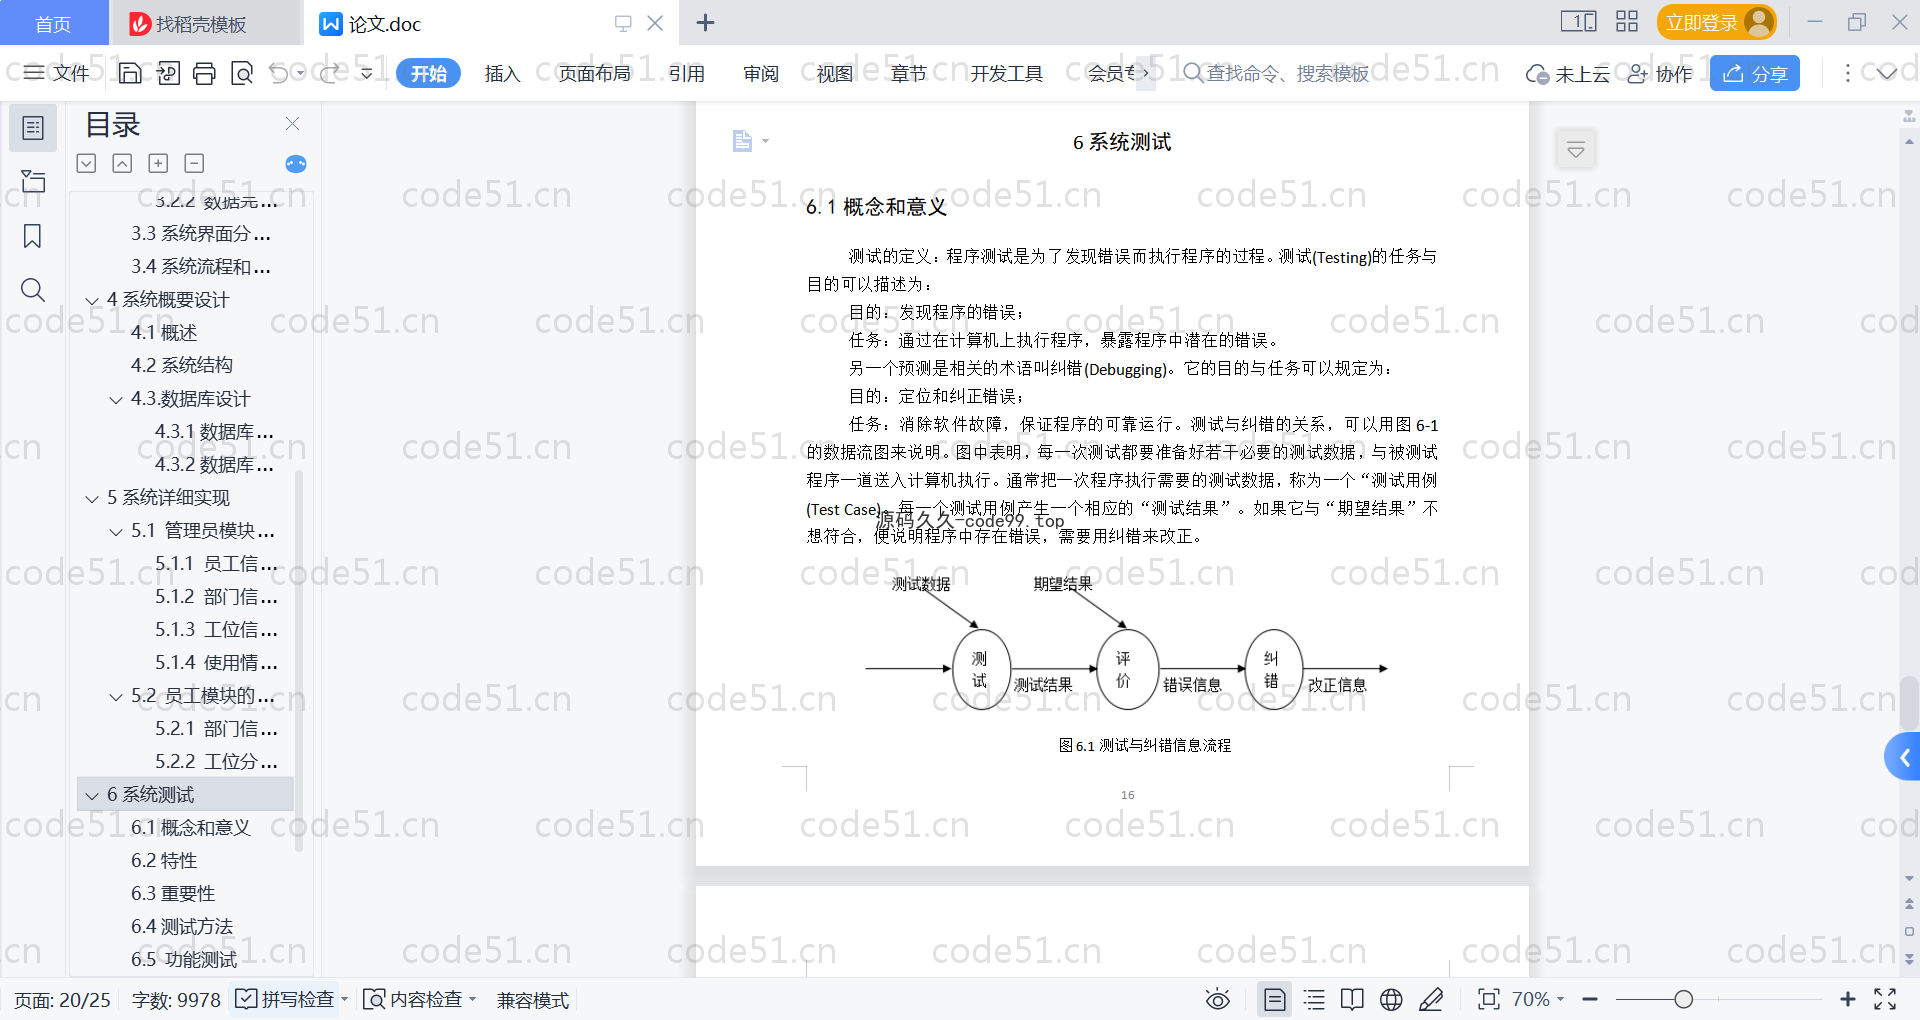The height and width of the screenshot is (1020, 1920).
Task: Switch to page layout view icon
Action: [x=1275, y=999]
